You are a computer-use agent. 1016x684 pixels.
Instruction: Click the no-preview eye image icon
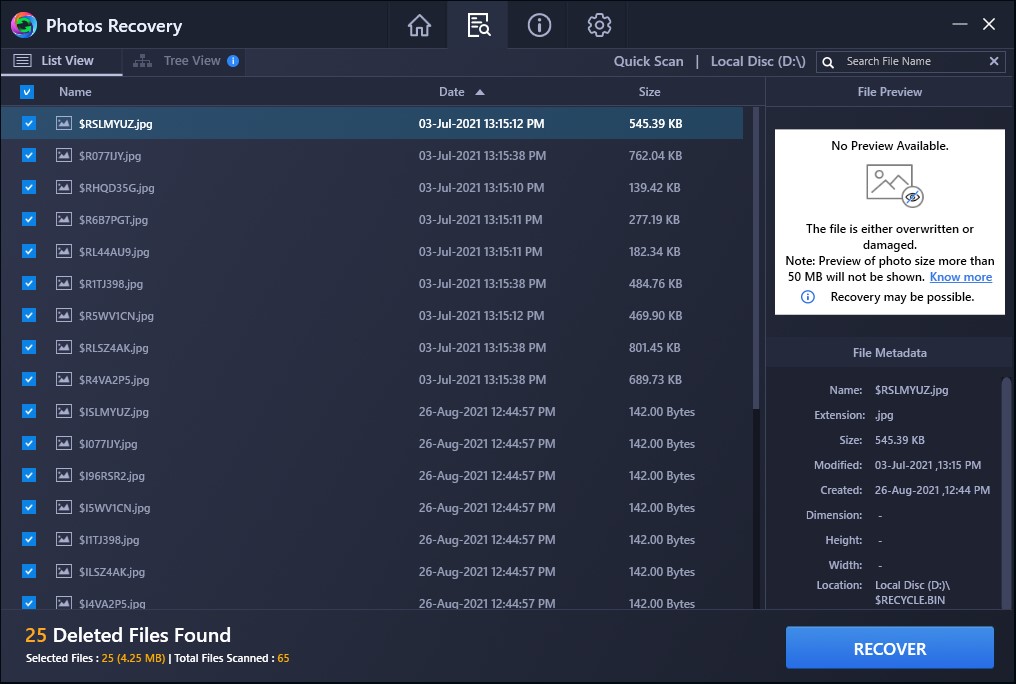(894, 184)
